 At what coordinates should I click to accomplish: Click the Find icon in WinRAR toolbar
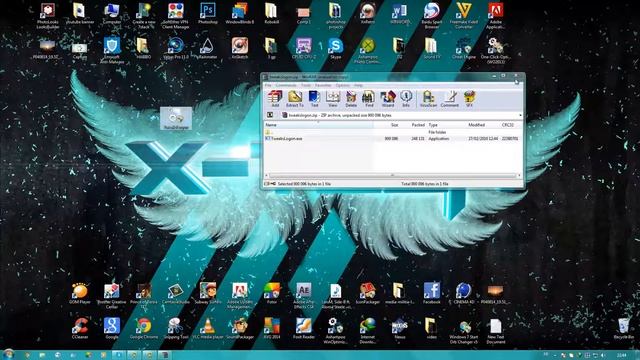(369, 99)
